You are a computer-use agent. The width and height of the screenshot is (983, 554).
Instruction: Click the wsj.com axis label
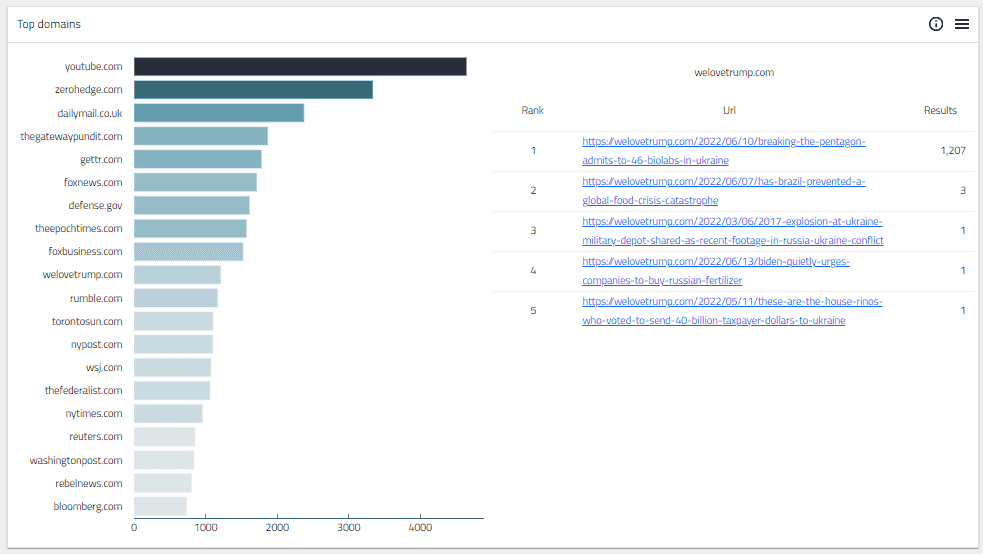[104, 368]
